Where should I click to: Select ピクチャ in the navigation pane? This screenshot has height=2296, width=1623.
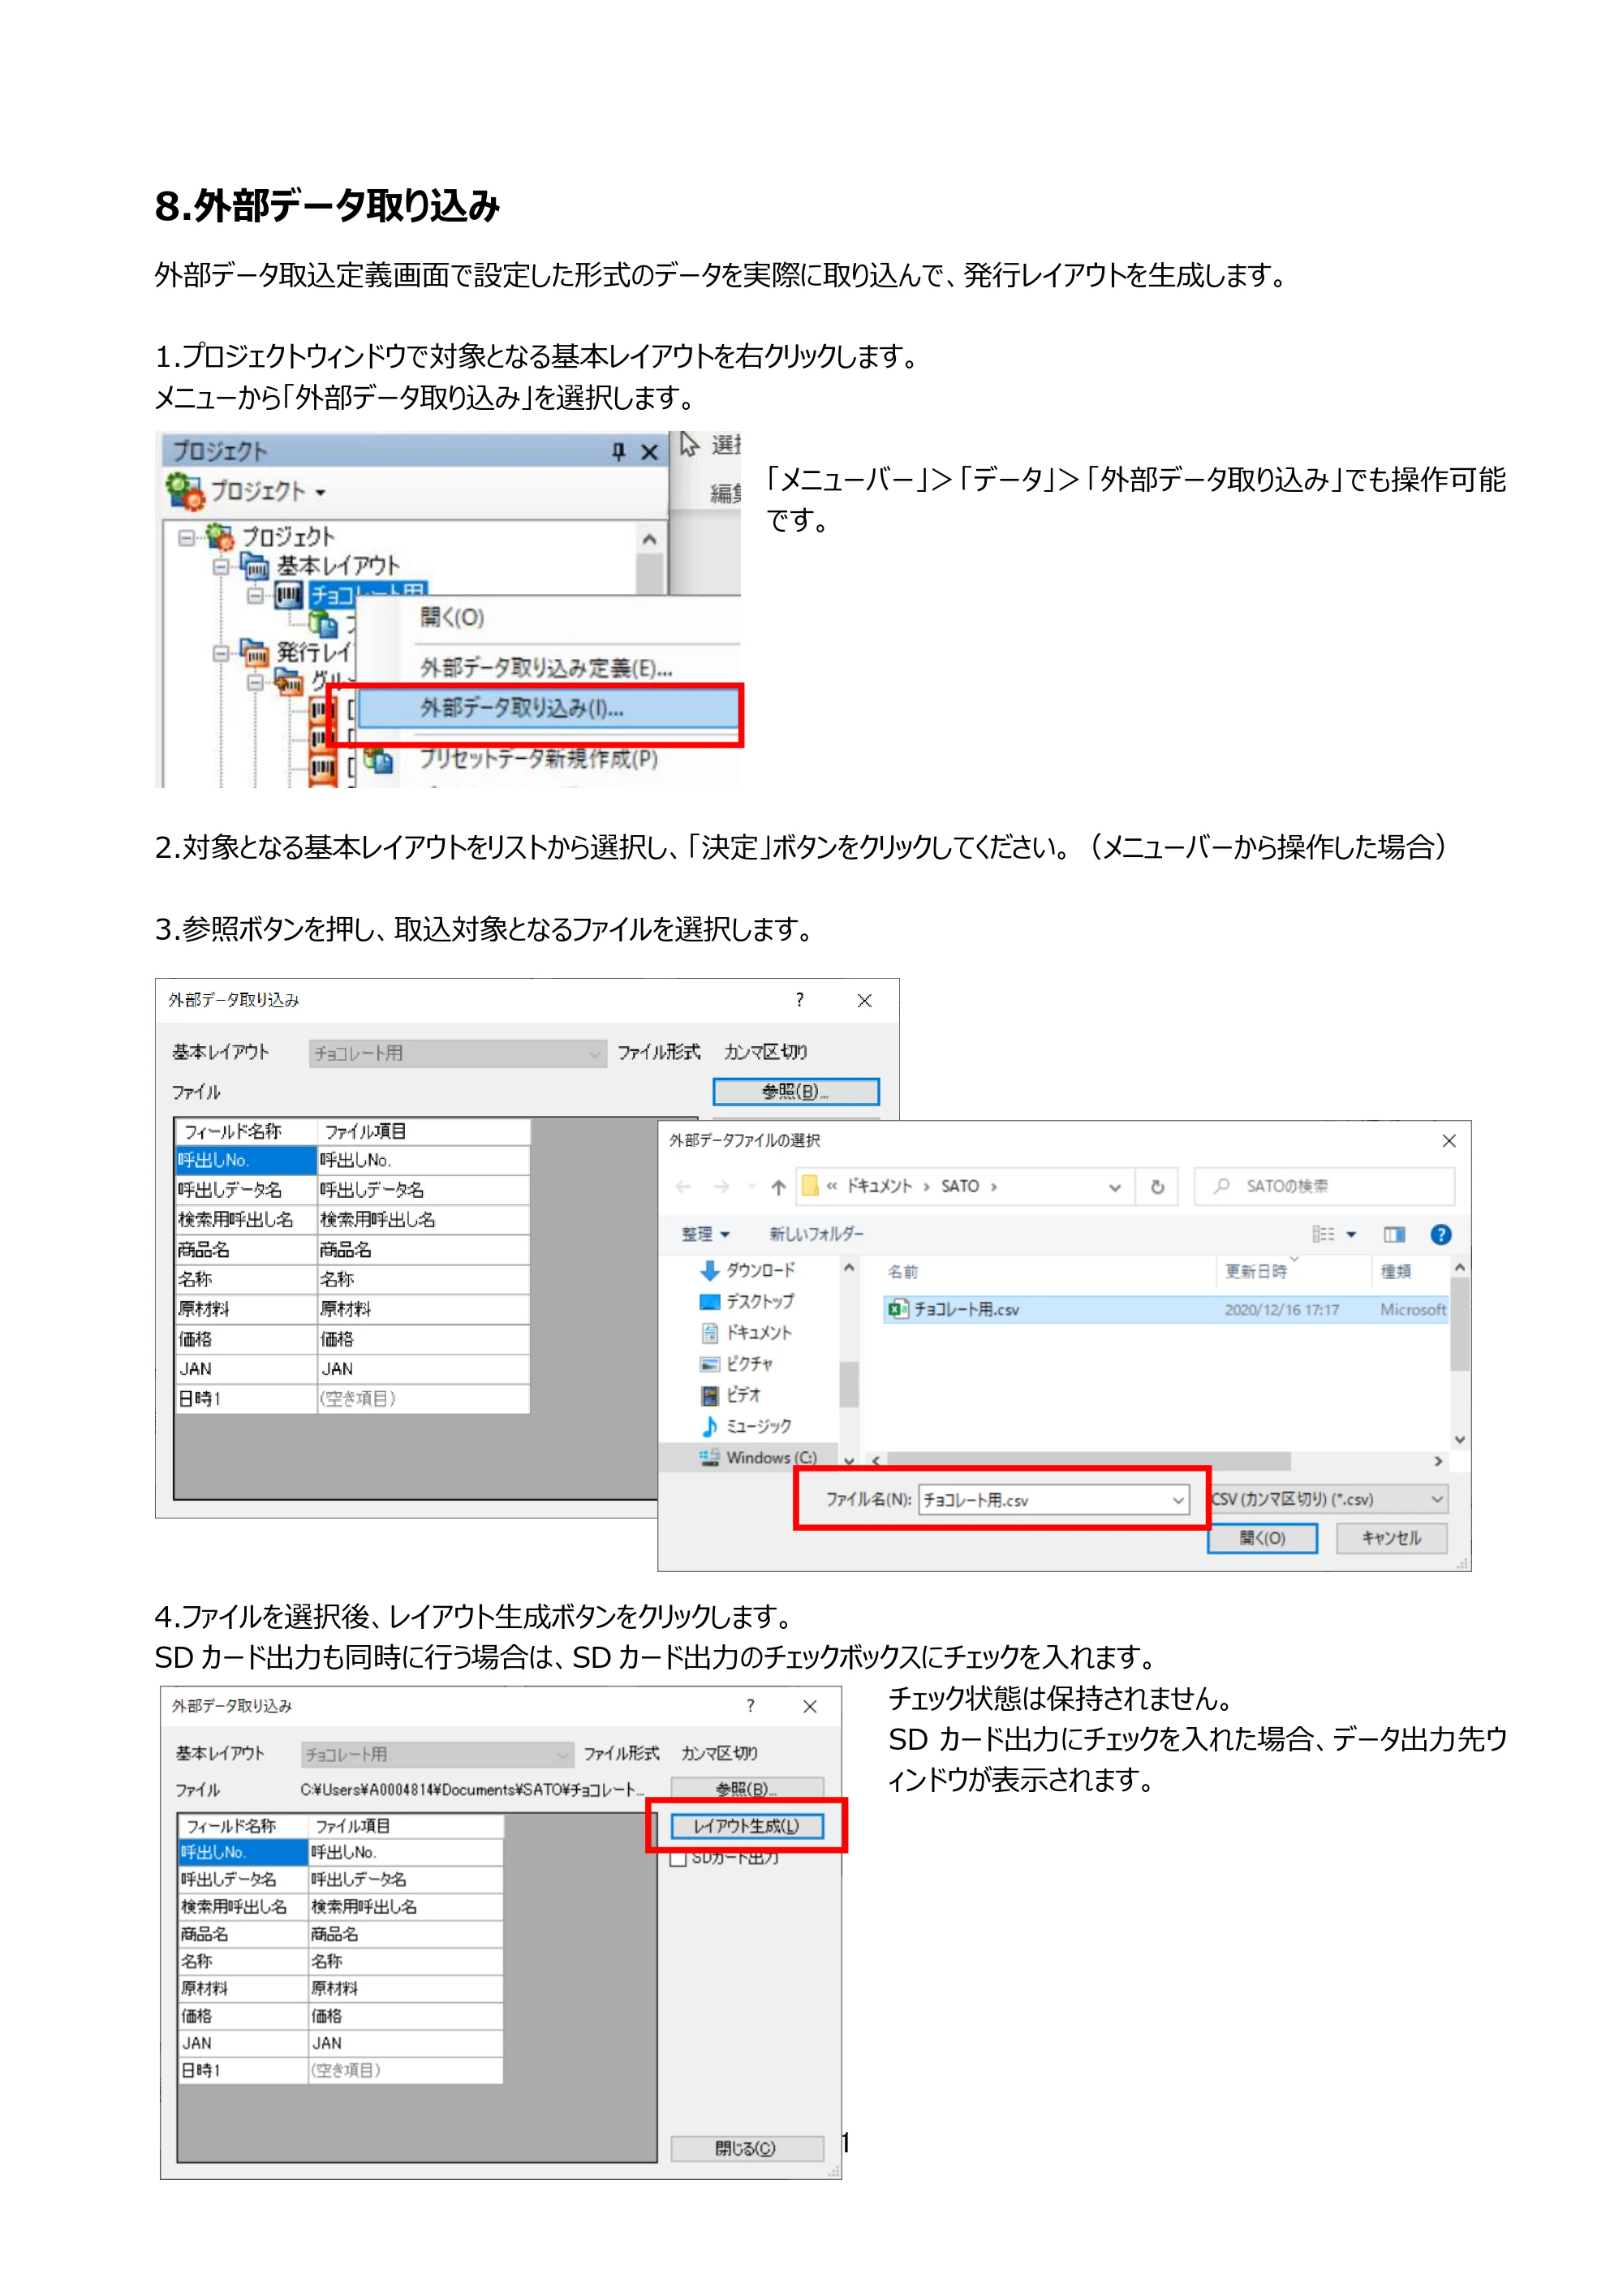pos(736,1363)
